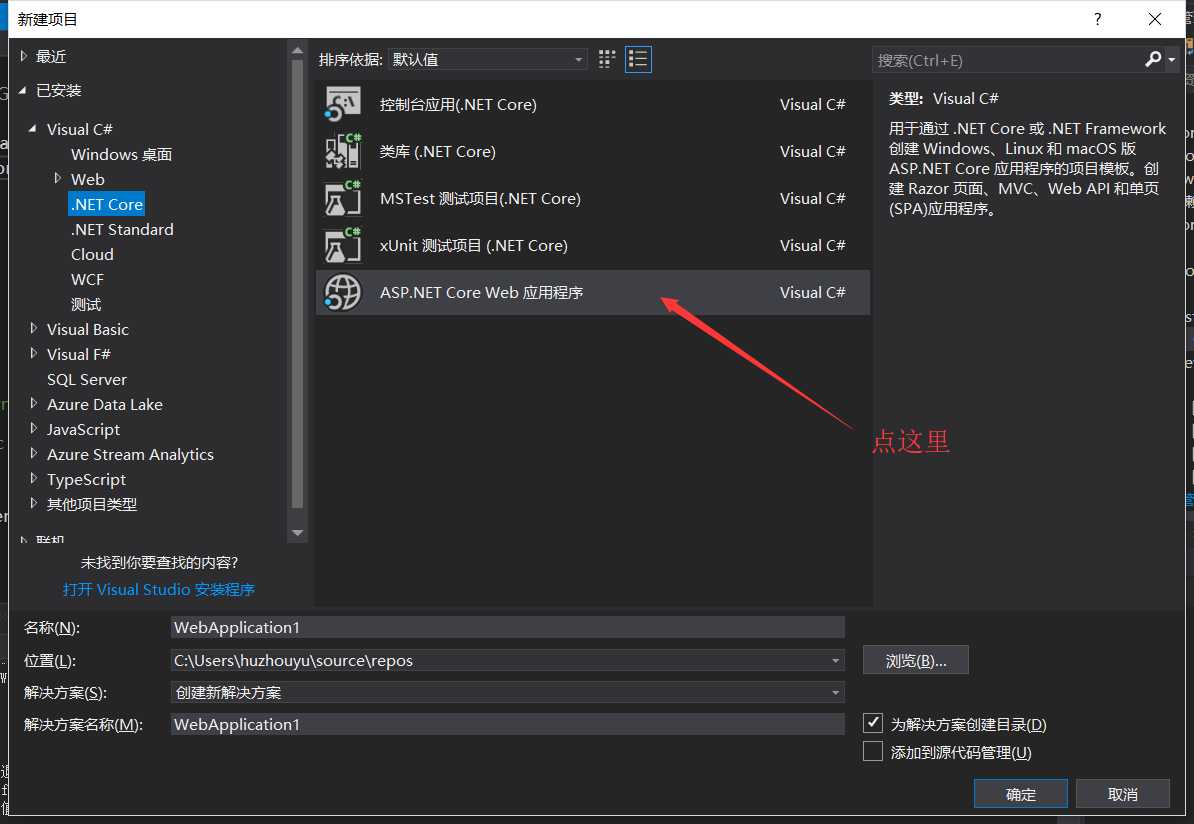Click the xUnit test project template icon

click(x=343, y=245)
